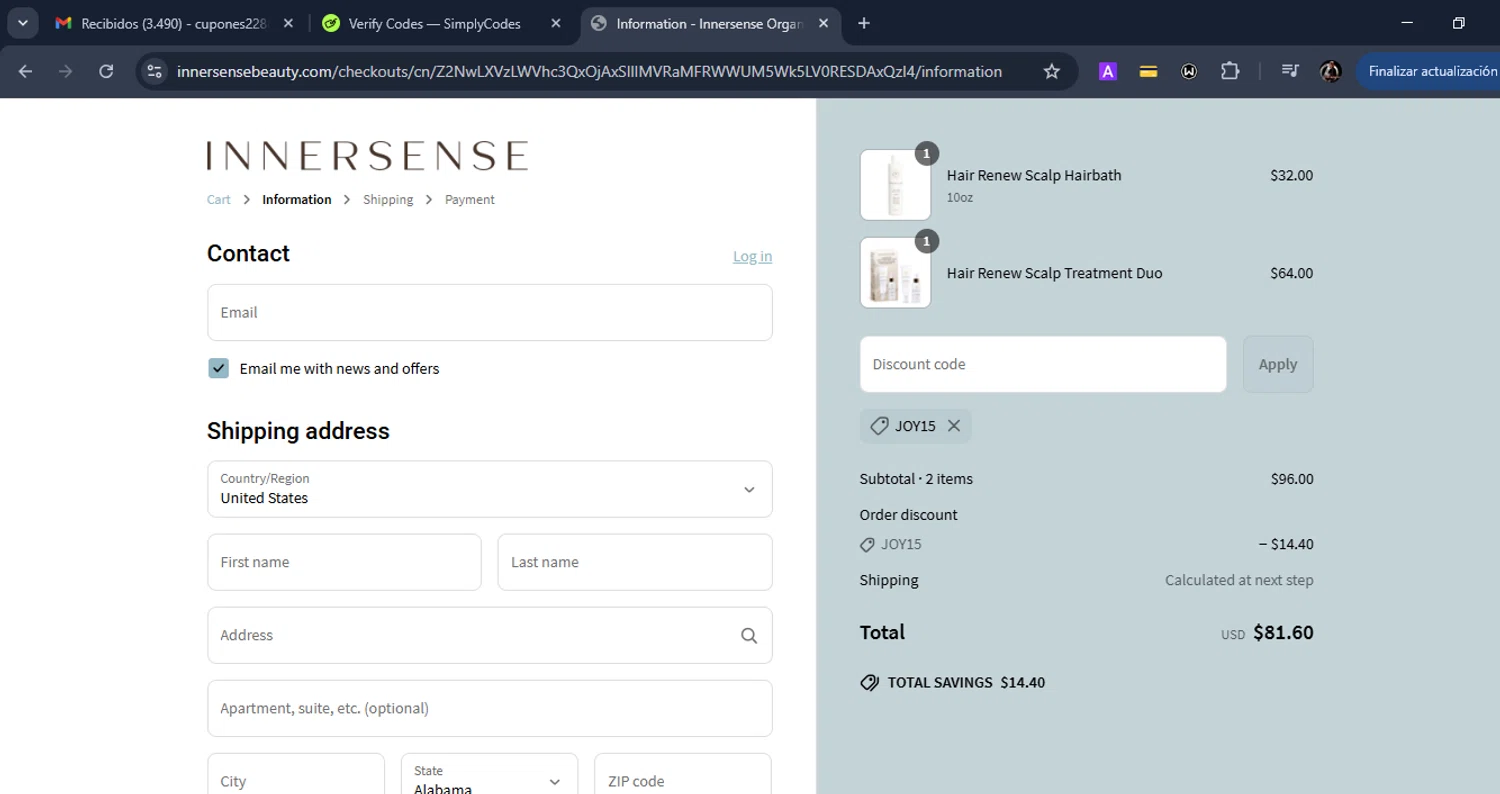The image size is (1500, 794).
Task: Open the Extensions puzzle menu
Action: click(x=1230, y=71)
